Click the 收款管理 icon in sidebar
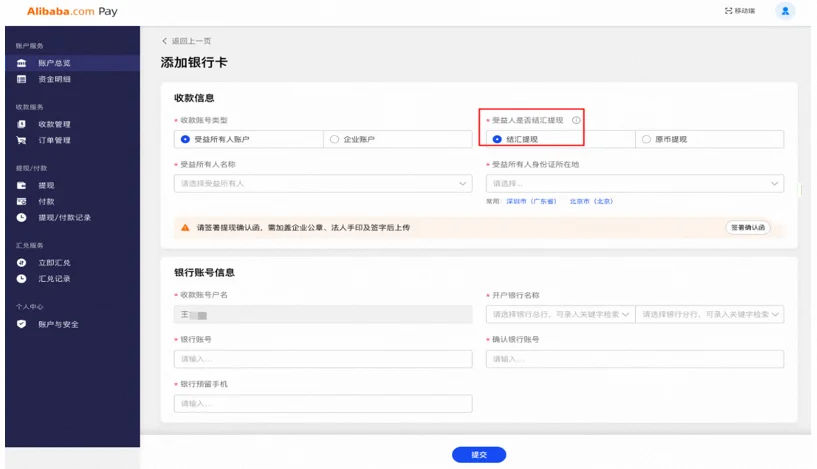The image size is (817, 469). coord(21,124)
